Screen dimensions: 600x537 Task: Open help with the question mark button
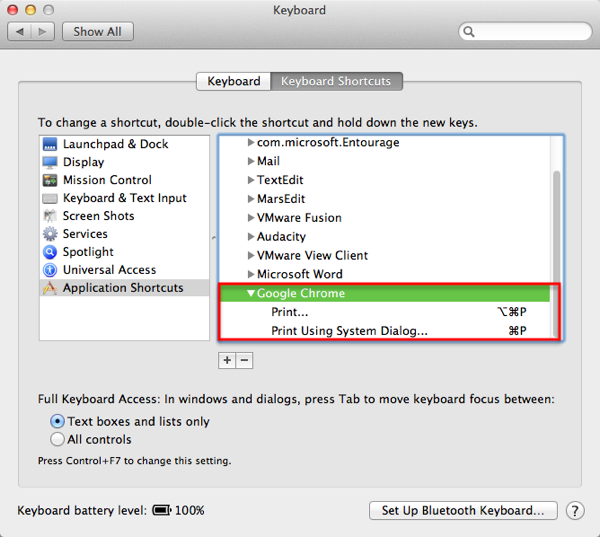click(575, 511)
